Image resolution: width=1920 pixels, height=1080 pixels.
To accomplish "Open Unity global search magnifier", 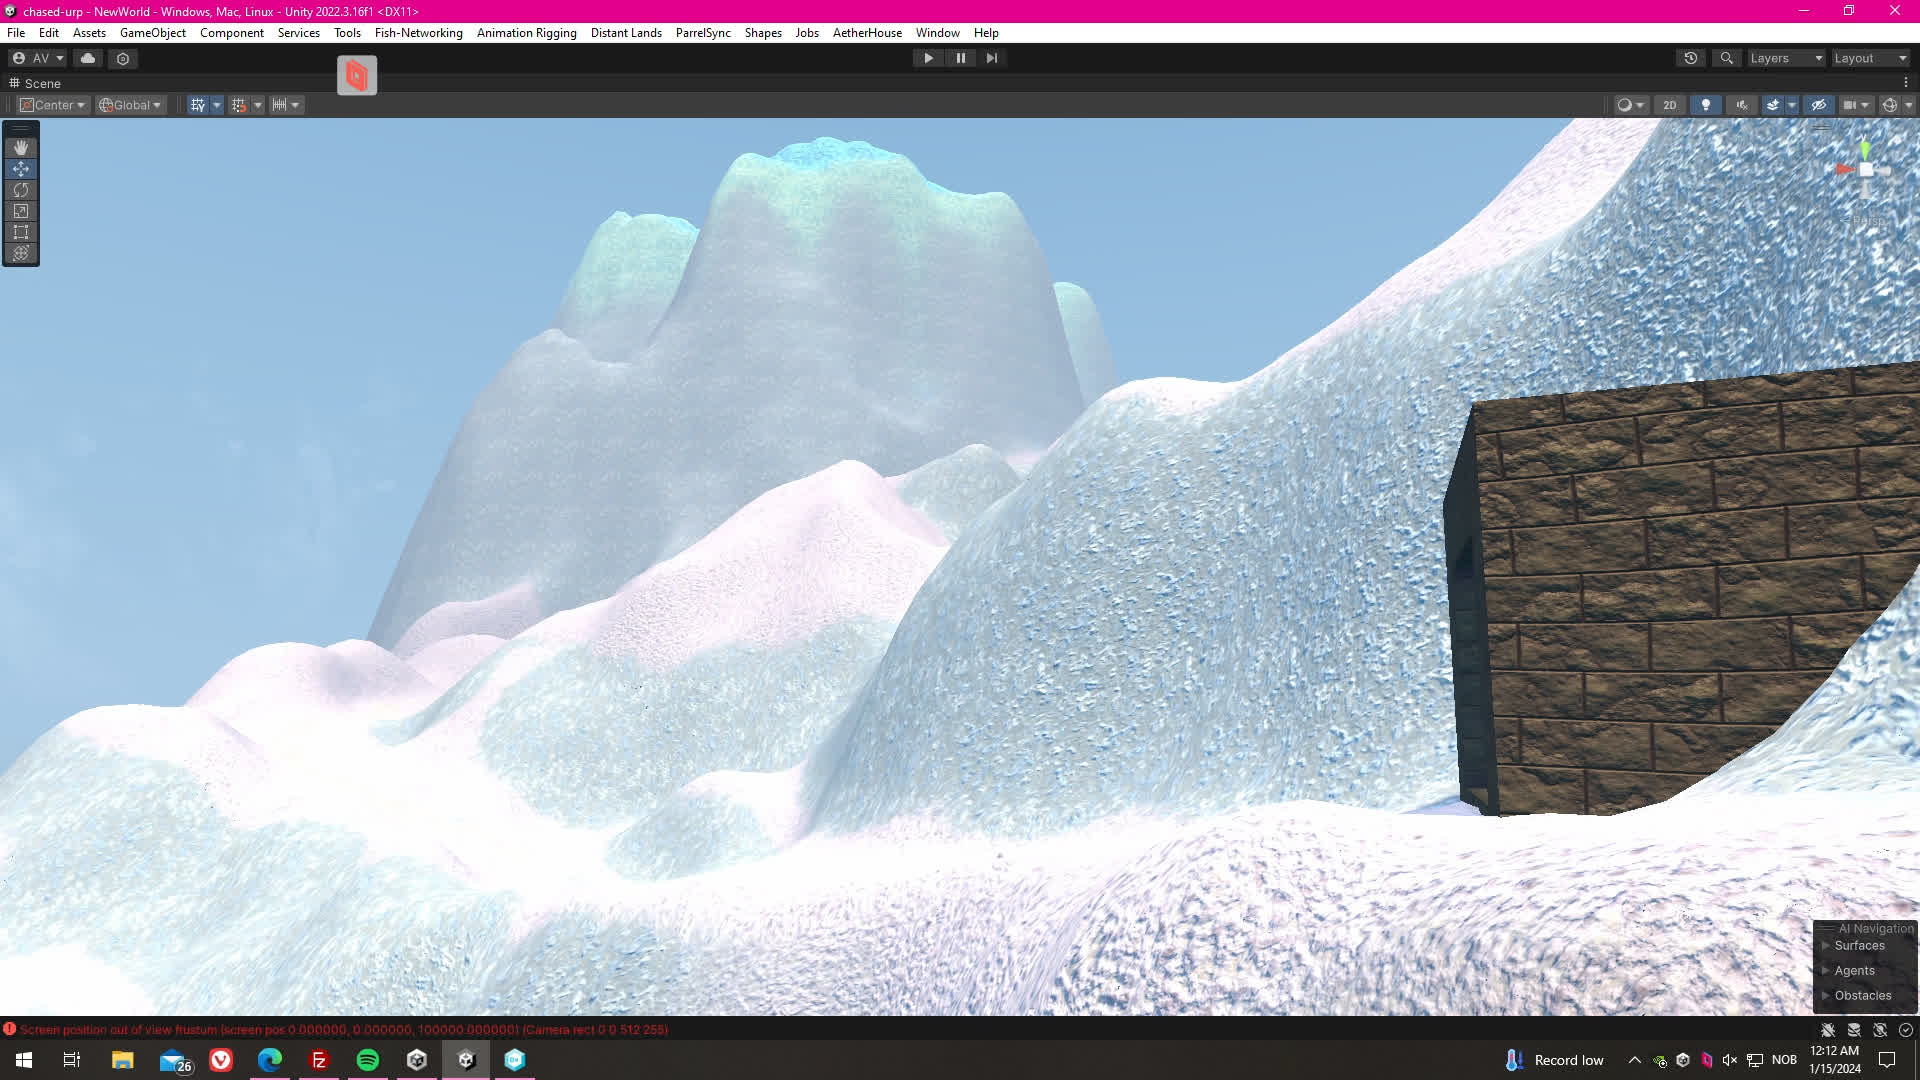I will [x=1726, y=58].
